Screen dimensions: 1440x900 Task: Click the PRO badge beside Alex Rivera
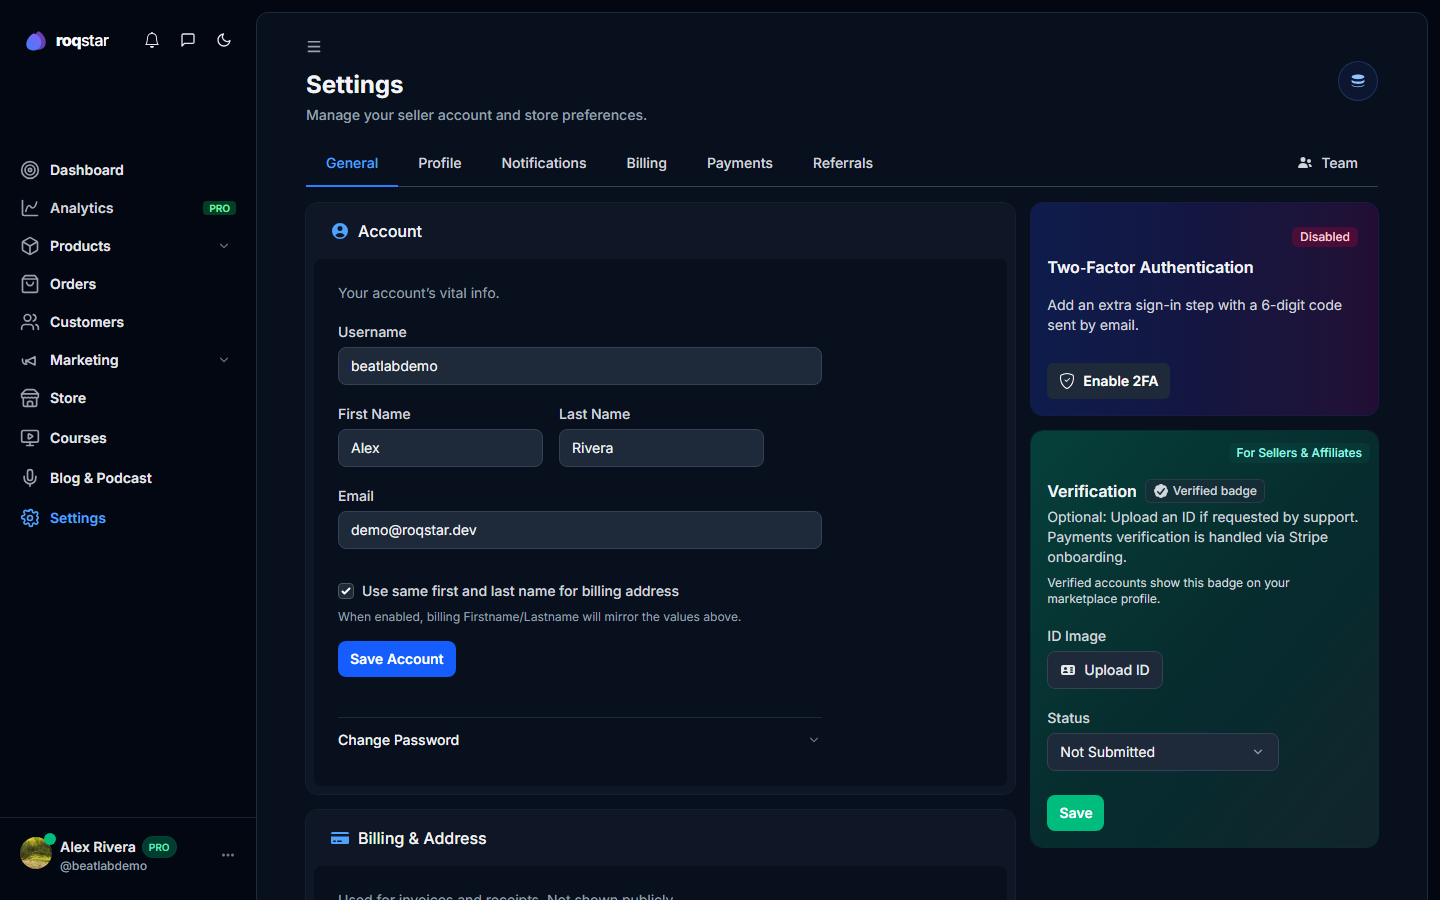[x=159, y=847]
